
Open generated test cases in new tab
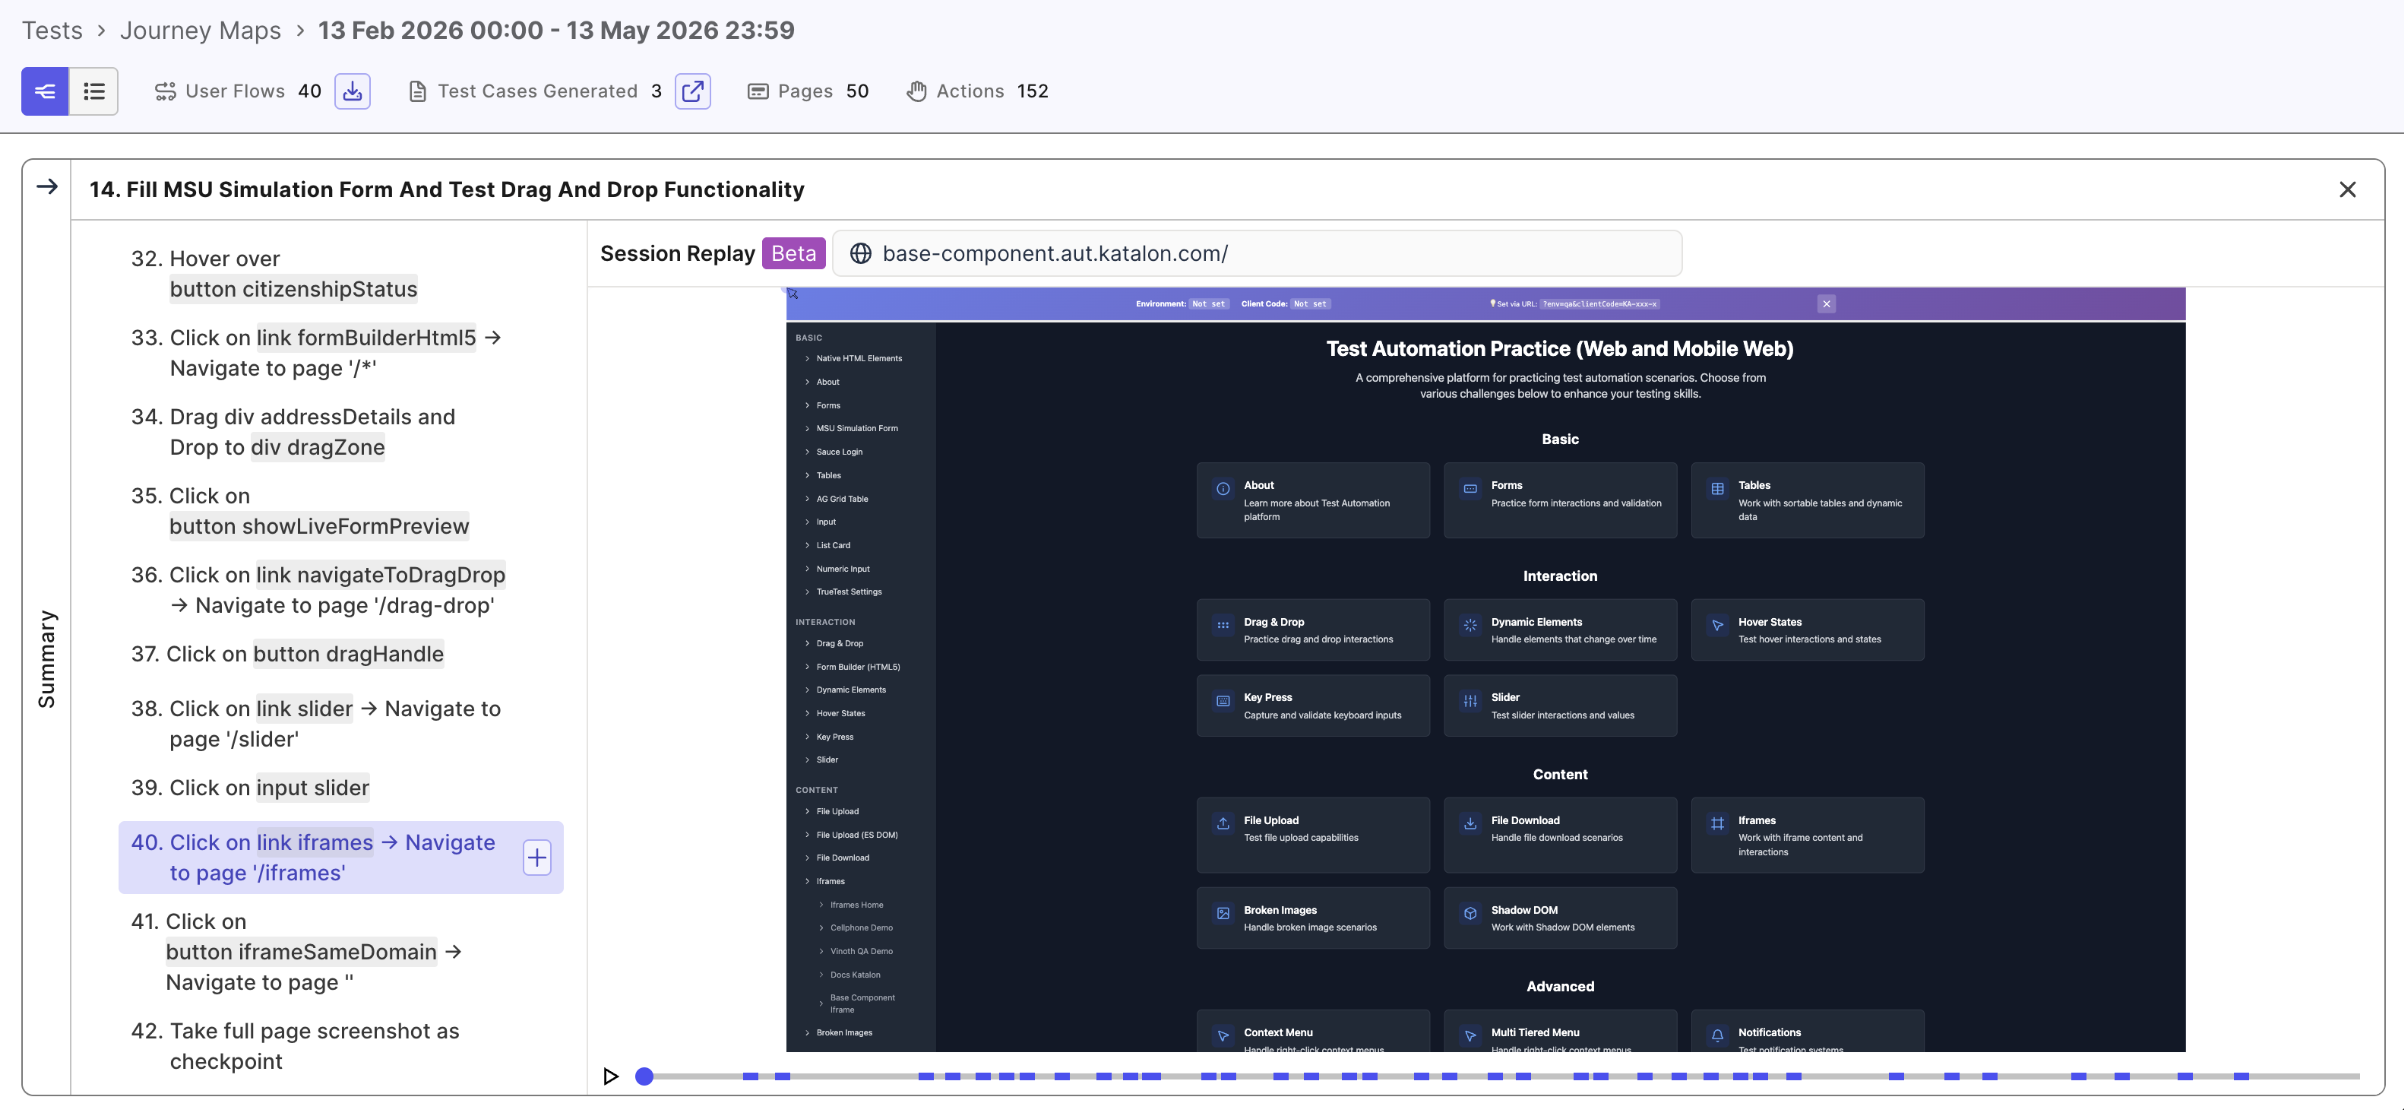tap(693, 91)
